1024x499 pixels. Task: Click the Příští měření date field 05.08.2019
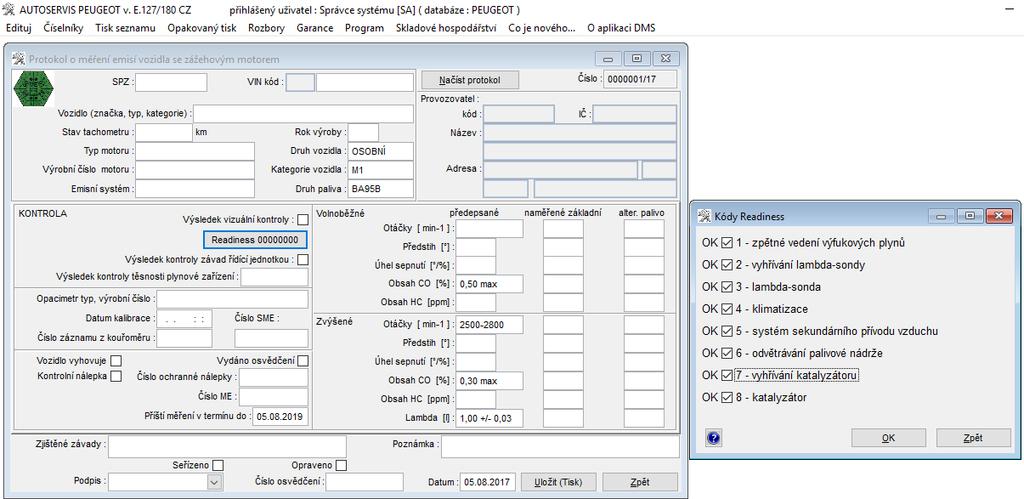click(x=280, y=417)
